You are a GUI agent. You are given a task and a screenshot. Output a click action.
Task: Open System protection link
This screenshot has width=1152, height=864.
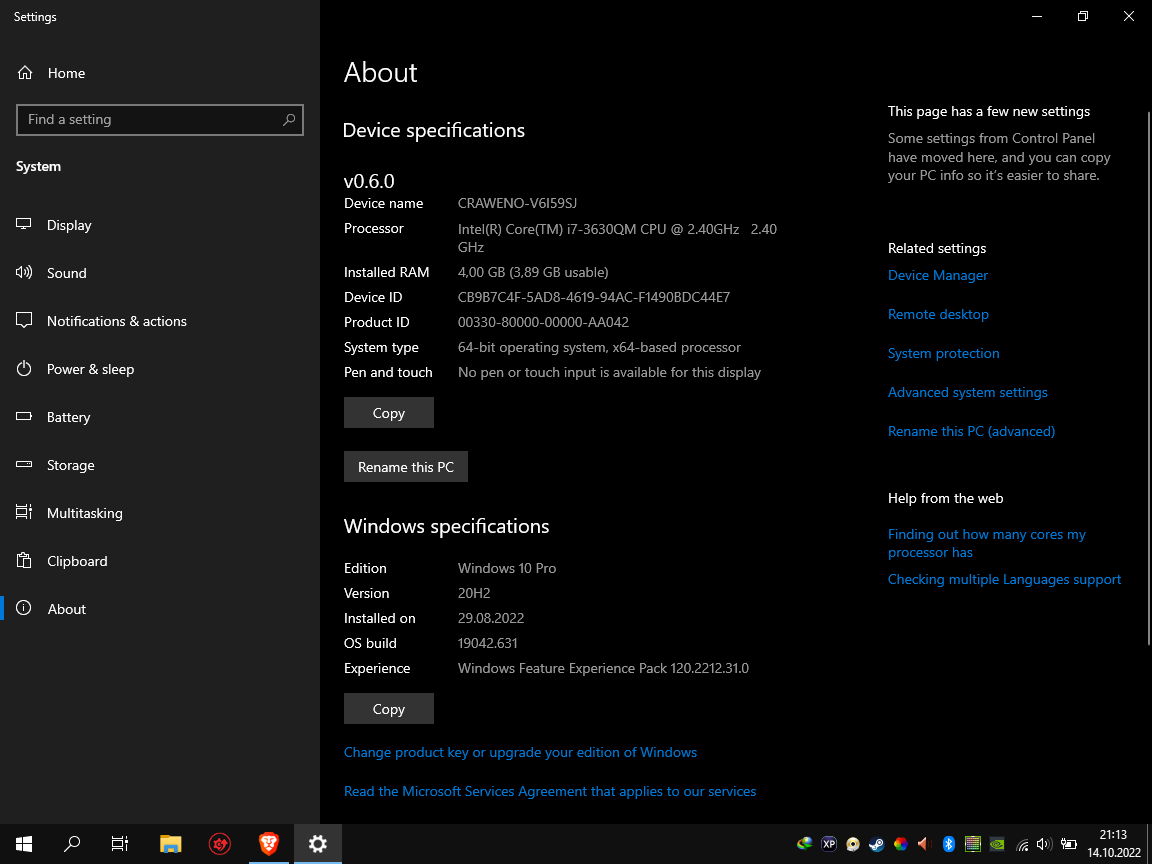pos(943,353)
